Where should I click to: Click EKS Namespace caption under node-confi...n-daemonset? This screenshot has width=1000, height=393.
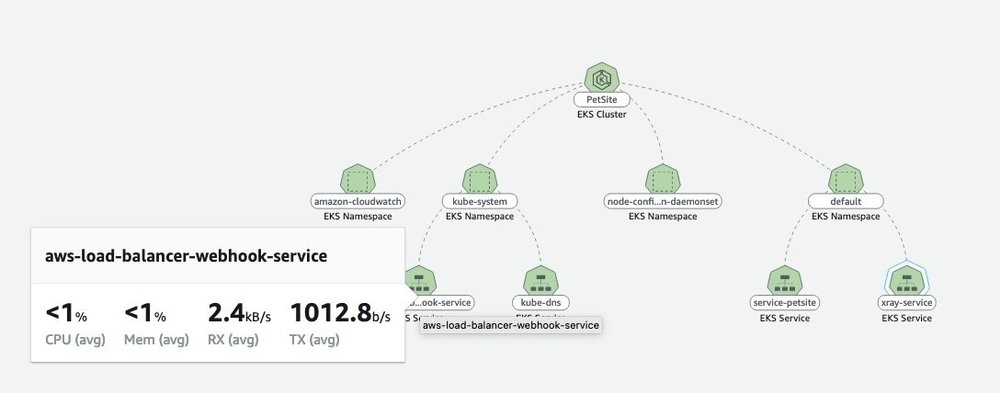[x=663, y=216]
